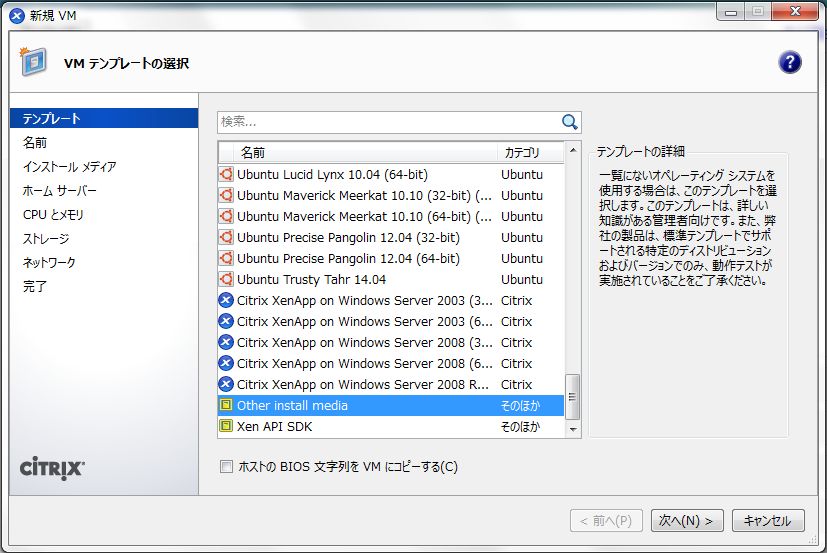The height and width of the screenshot is (553, 827).
Task: Click the template list scrollbar thumb
Action: click(573, 397)
